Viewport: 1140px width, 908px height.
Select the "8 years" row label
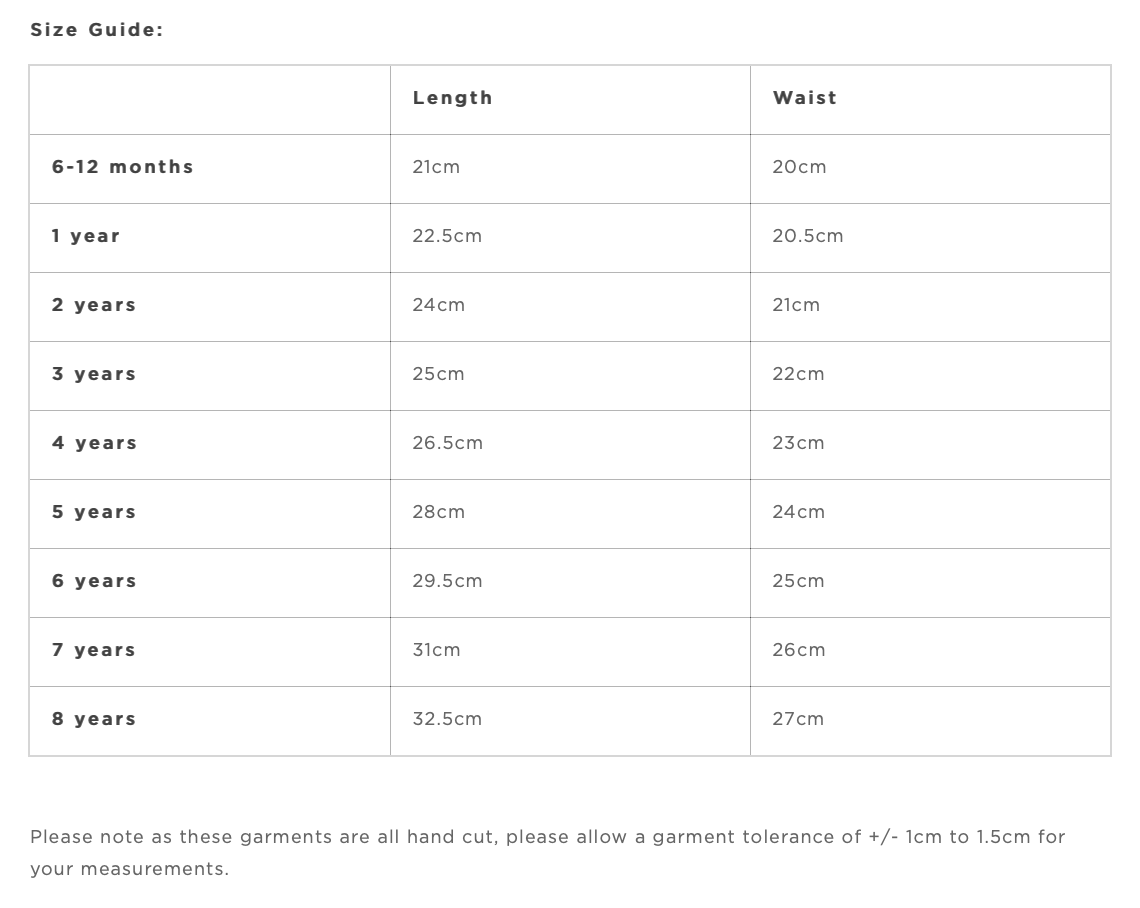pyautogui.click(x=94, y=719)
